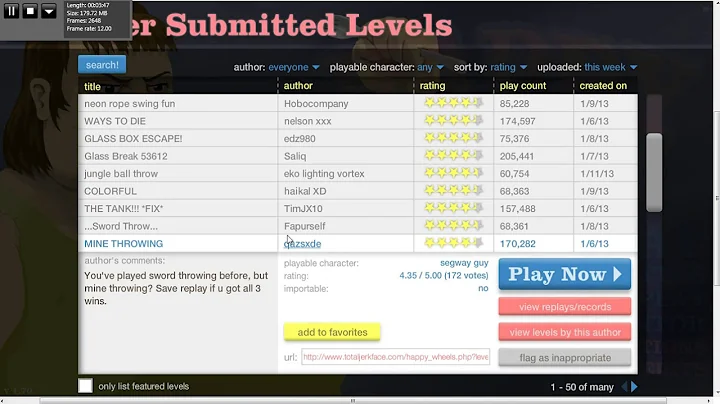
Task: Pause the screen recording
Action: pyautogui.click(x=11, y=11)
